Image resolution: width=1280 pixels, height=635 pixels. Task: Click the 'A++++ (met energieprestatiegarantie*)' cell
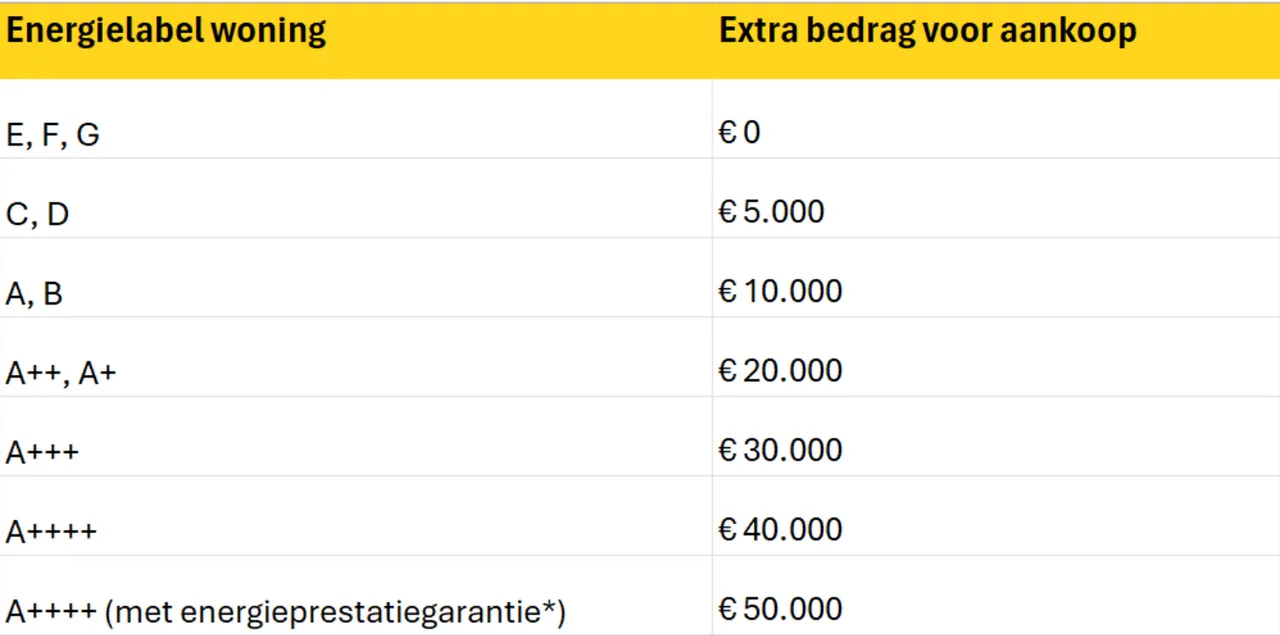355,595
